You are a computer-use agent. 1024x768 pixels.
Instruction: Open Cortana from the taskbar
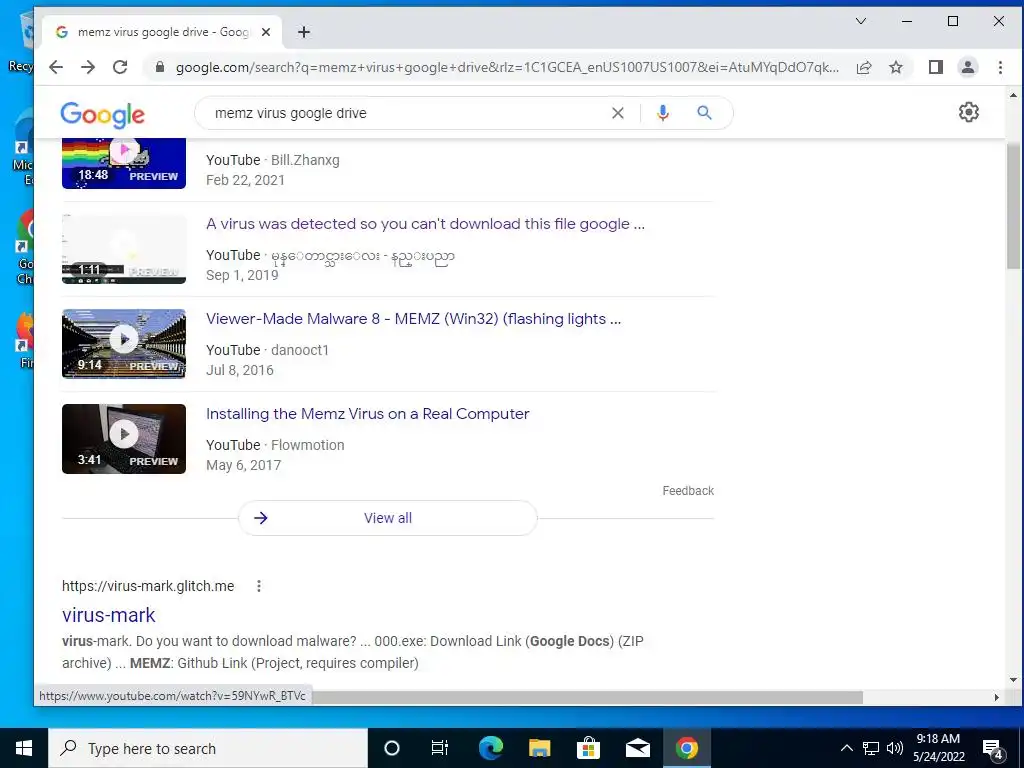click(392, 748)
